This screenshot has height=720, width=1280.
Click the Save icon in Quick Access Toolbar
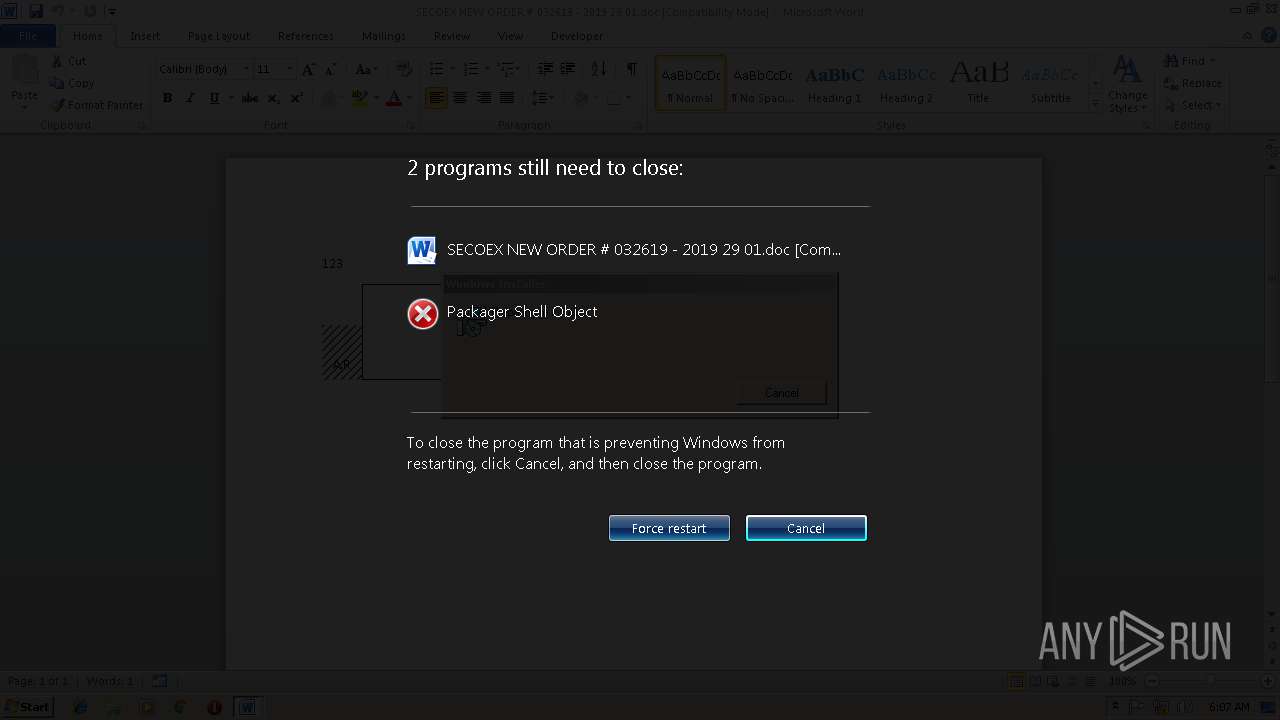[36, 11]
